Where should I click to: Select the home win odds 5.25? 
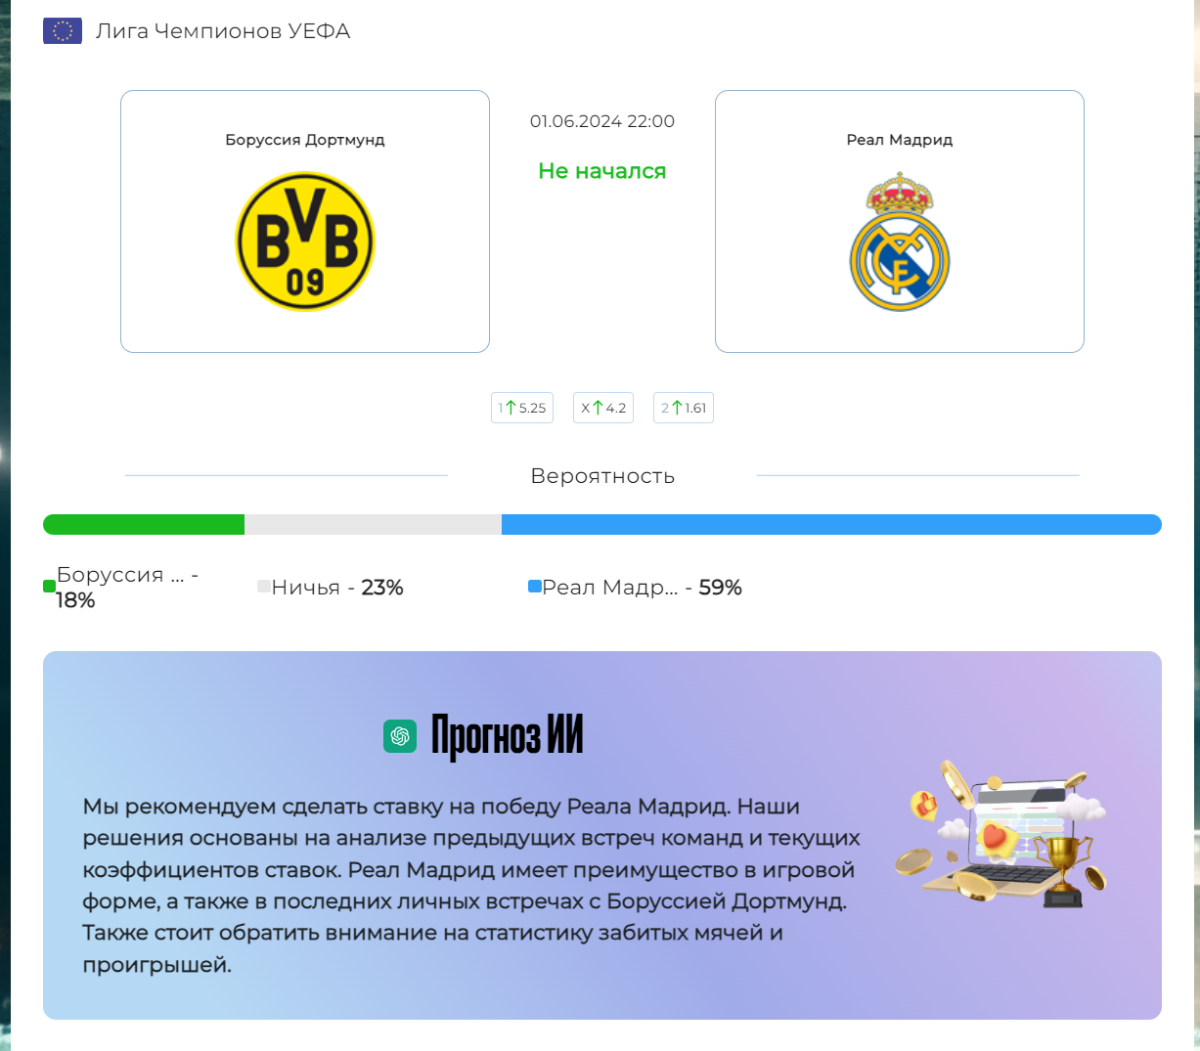point(522,408)
